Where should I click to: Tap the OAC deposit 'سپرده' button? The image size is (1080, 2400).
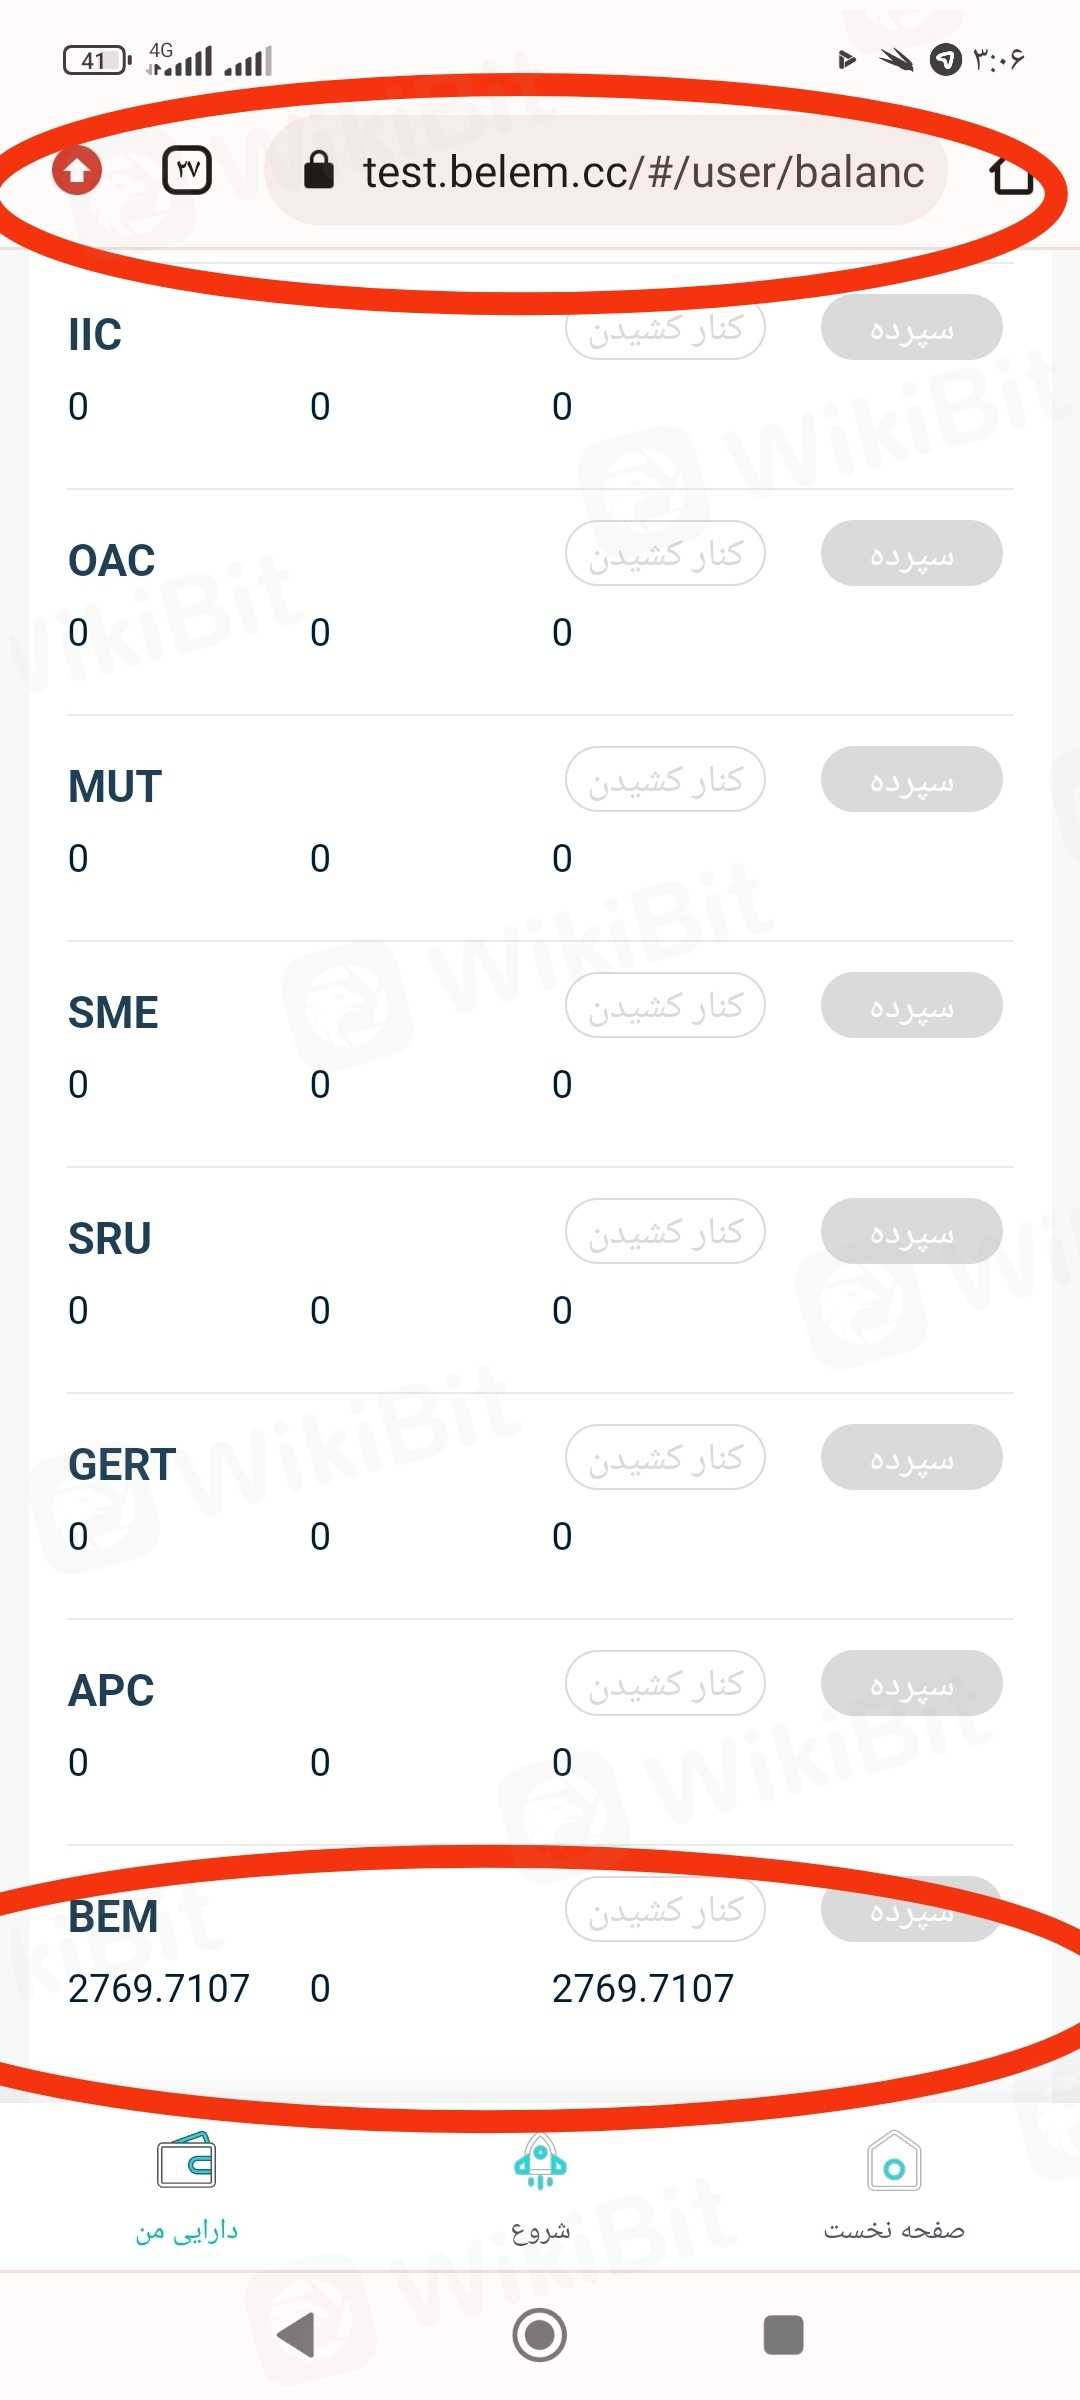point(911,554)
